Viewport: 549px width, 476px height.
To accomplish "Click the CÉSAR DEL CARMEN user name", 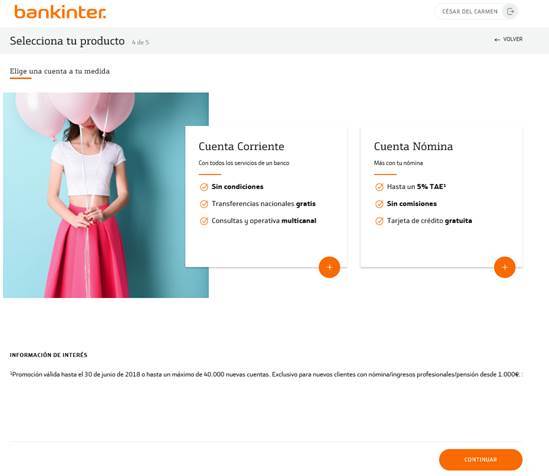I will pyautogui.click(x=470, y=12).
